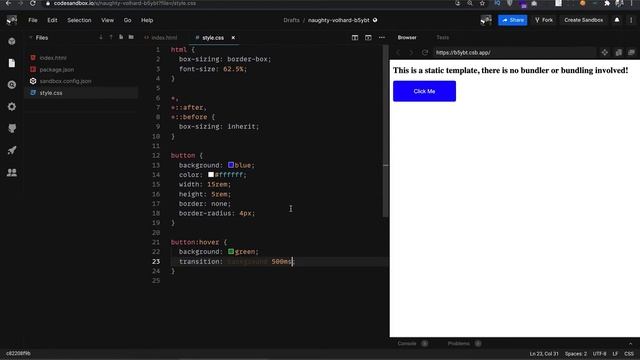Screen dimensions: 640x360
Task: Create a new folder from Files header
Action: [131, 37]
